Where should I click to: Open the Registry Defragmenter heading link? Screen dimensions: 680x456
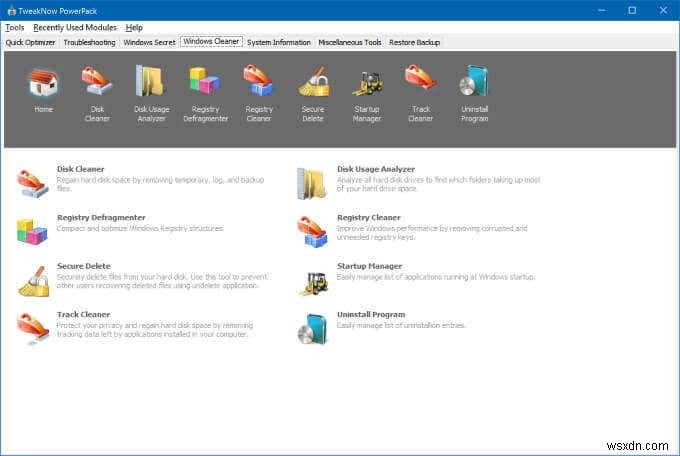(101, 217)
